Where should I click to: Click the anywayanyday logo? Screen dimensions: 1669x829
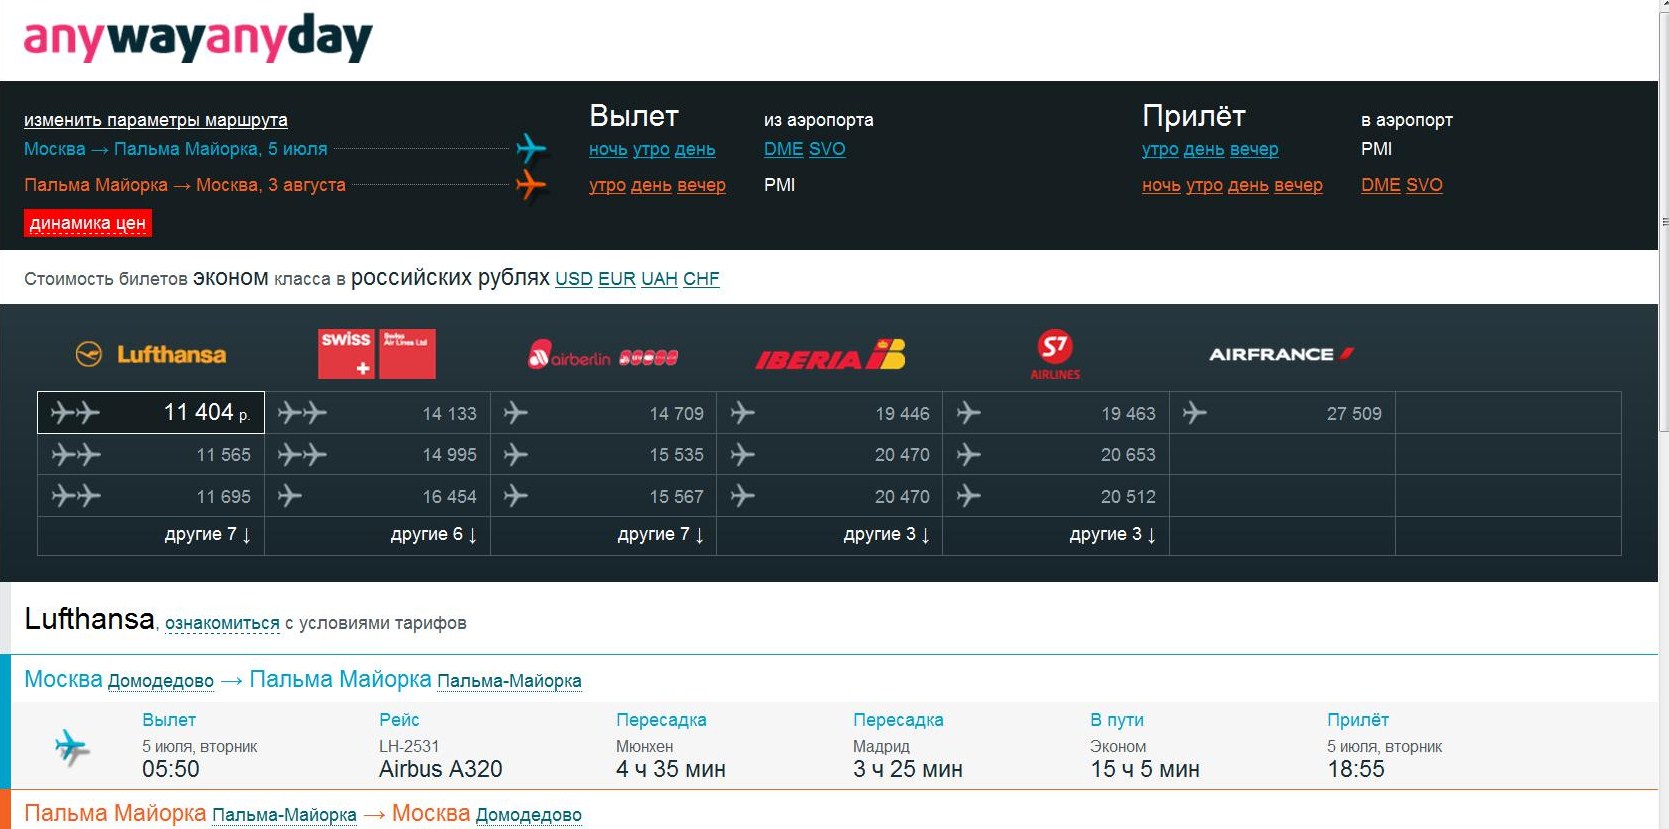[x=197, y=38]
